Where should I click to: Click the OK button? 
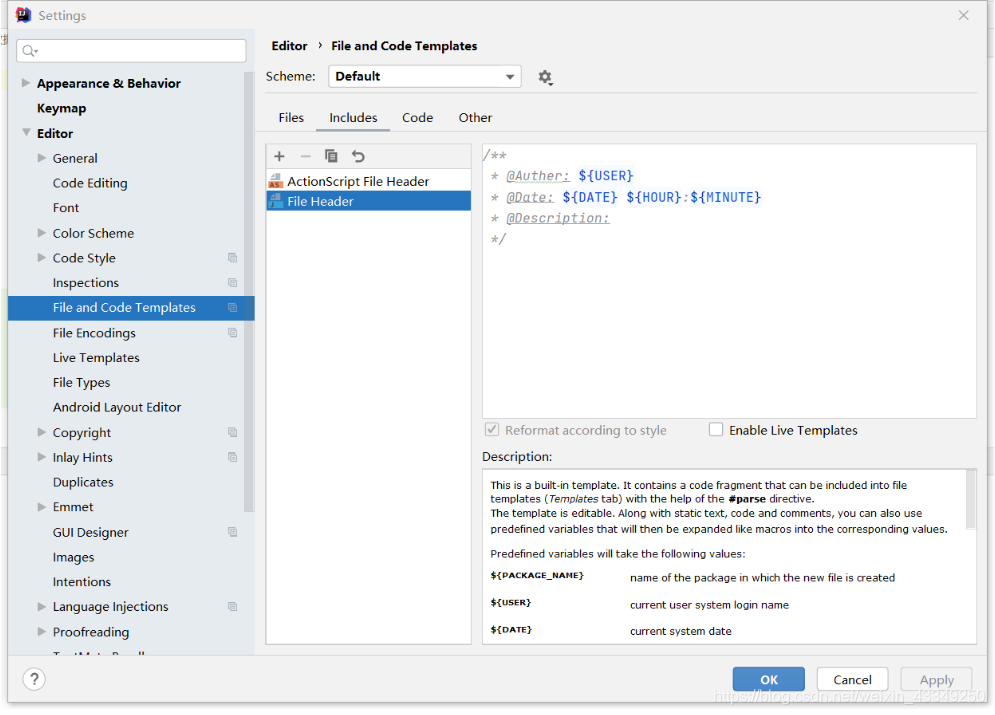click(768, 679)
